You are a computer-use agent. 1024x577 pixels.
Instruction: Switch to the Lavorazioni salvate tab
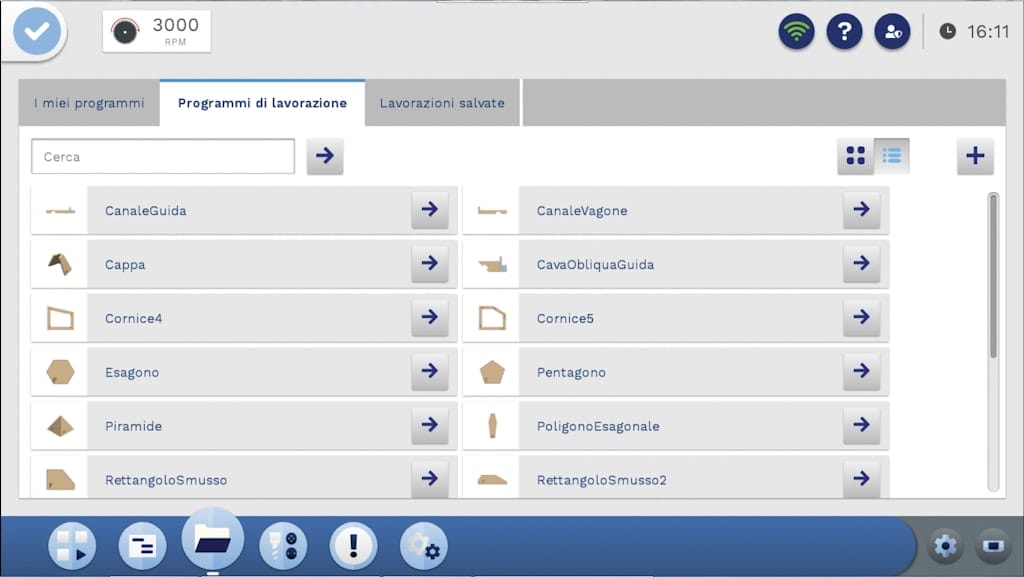pyautogui.click(x=442, y=103)
